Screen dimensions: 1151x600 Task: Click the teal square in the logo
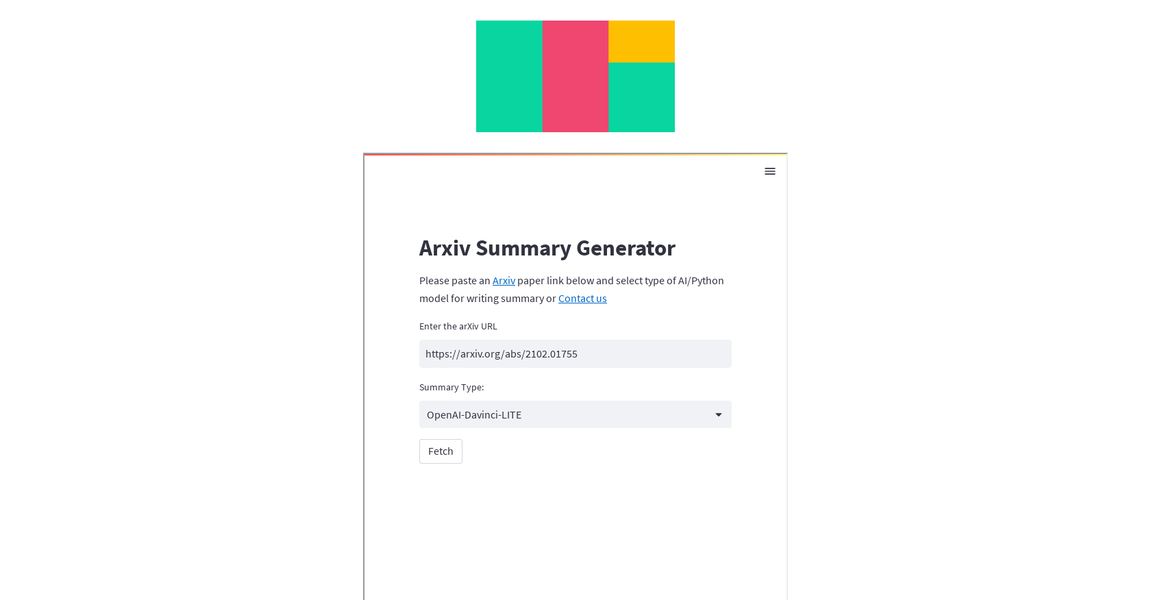click(x=509, y=75)
